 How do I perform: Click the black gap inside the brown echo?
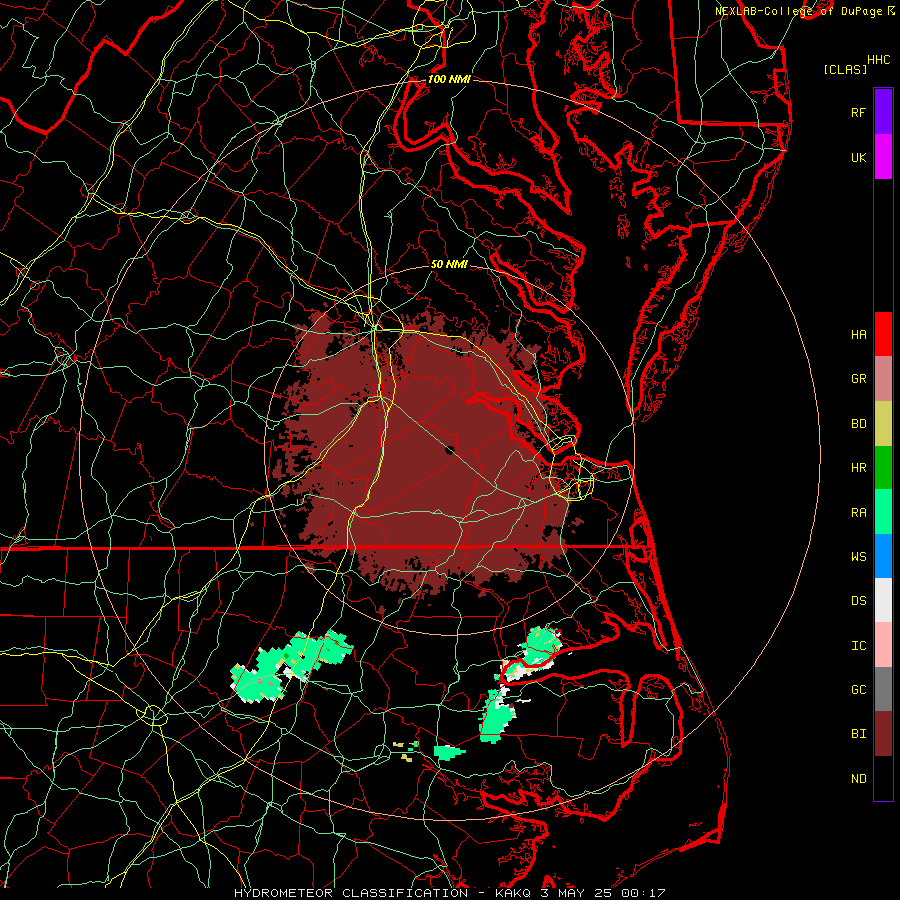[449, 449]
